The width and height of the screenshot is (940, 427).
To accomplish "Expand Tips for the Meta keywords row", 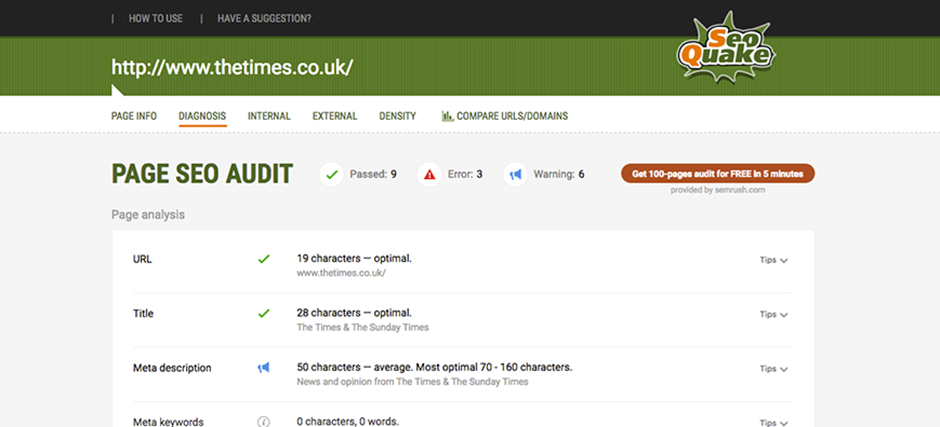I will pos(773,423).
